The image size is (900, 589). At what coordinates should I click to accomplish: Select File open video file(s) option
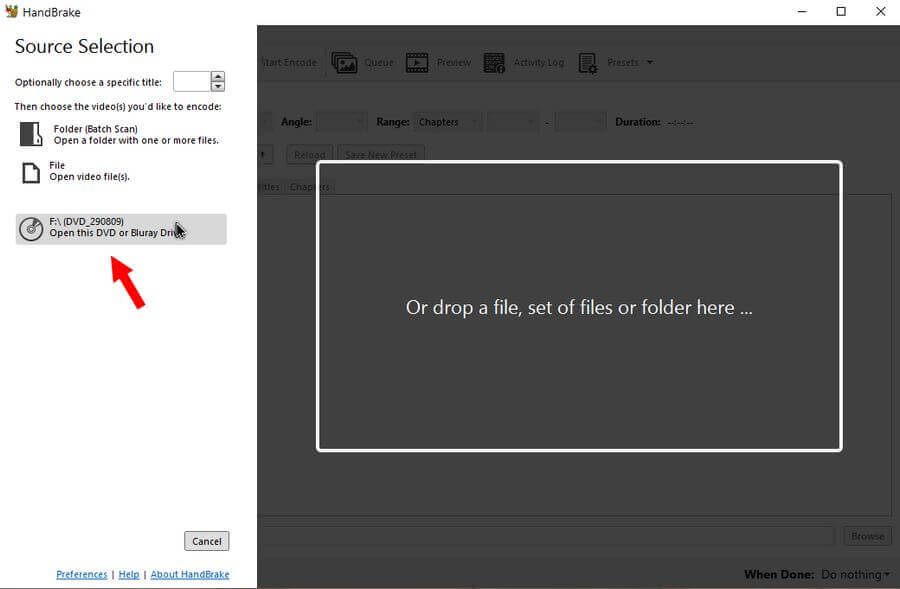pyautogui.click(x=75, y=171)
